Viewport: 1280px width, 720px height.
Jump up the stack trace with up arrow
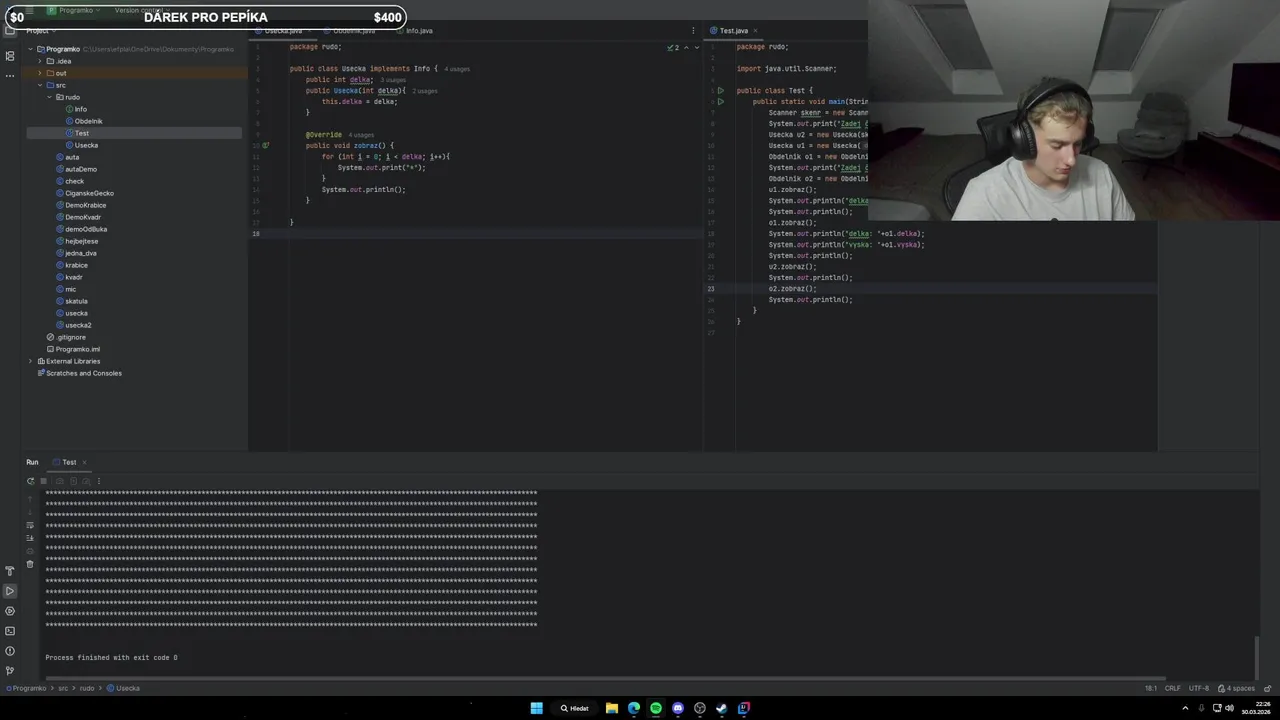[x=30, y=498]
